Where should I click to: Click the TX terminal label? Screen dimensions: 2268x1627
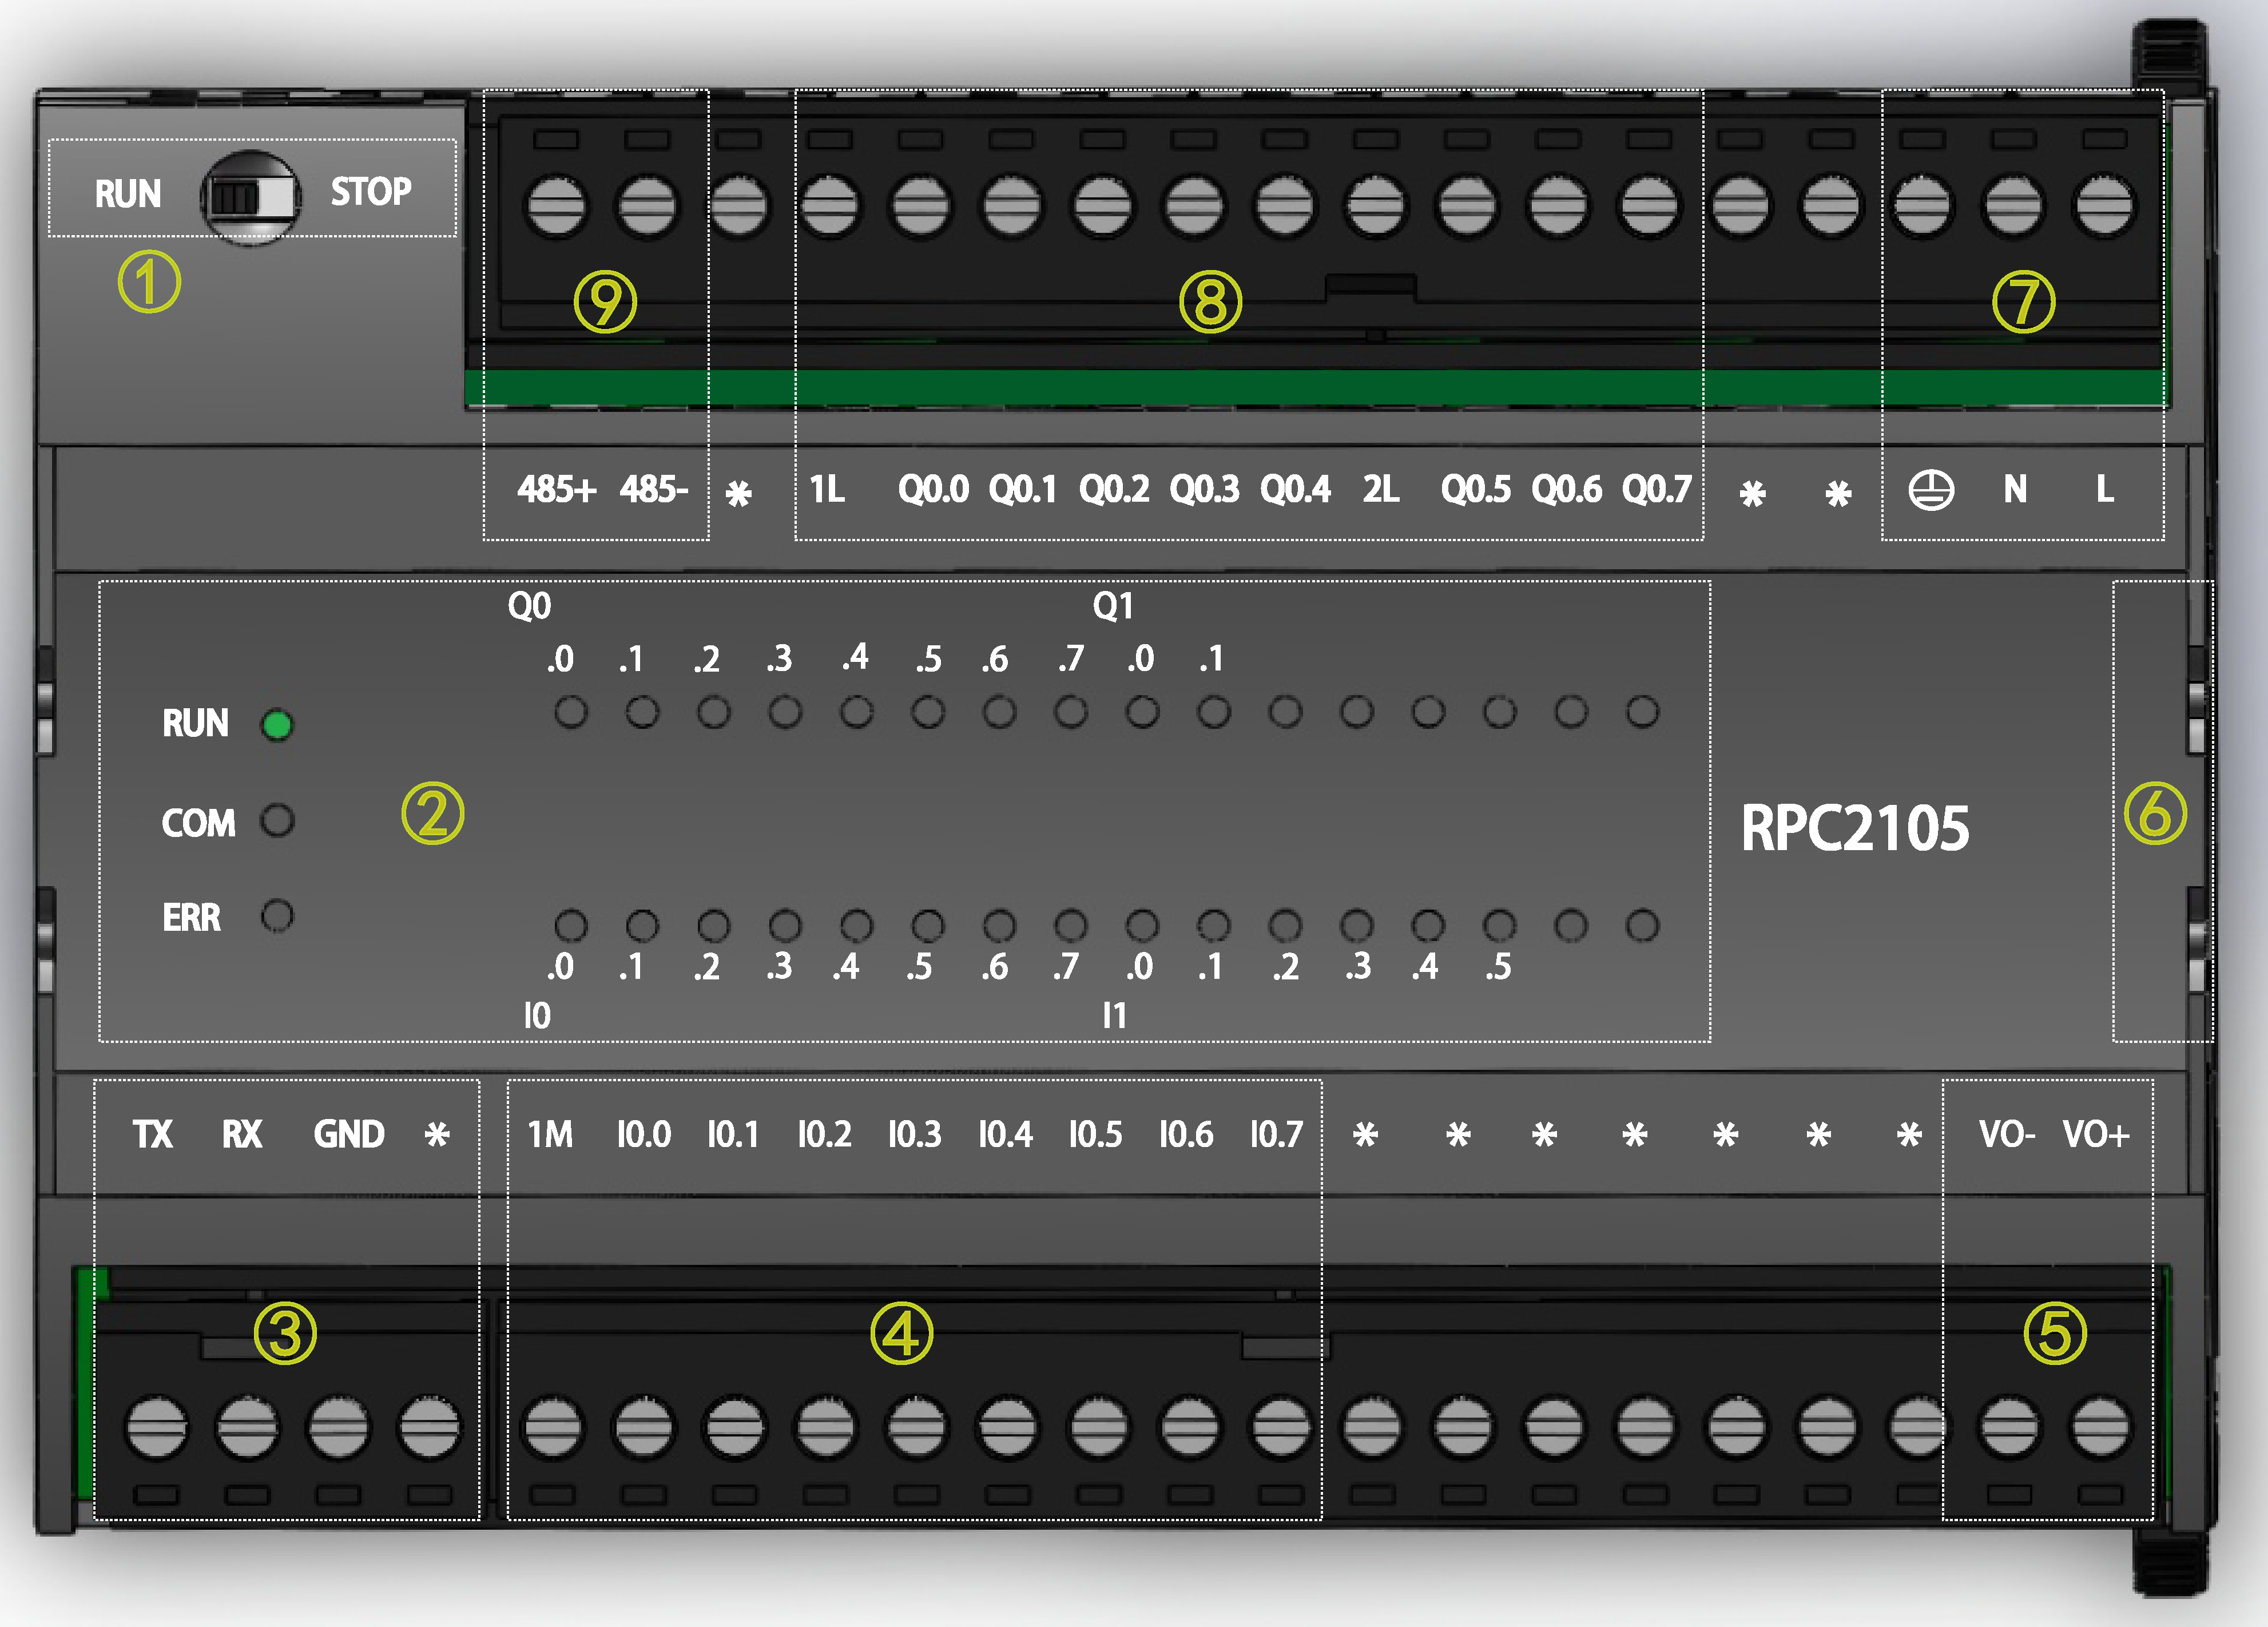click(153, 1135)
